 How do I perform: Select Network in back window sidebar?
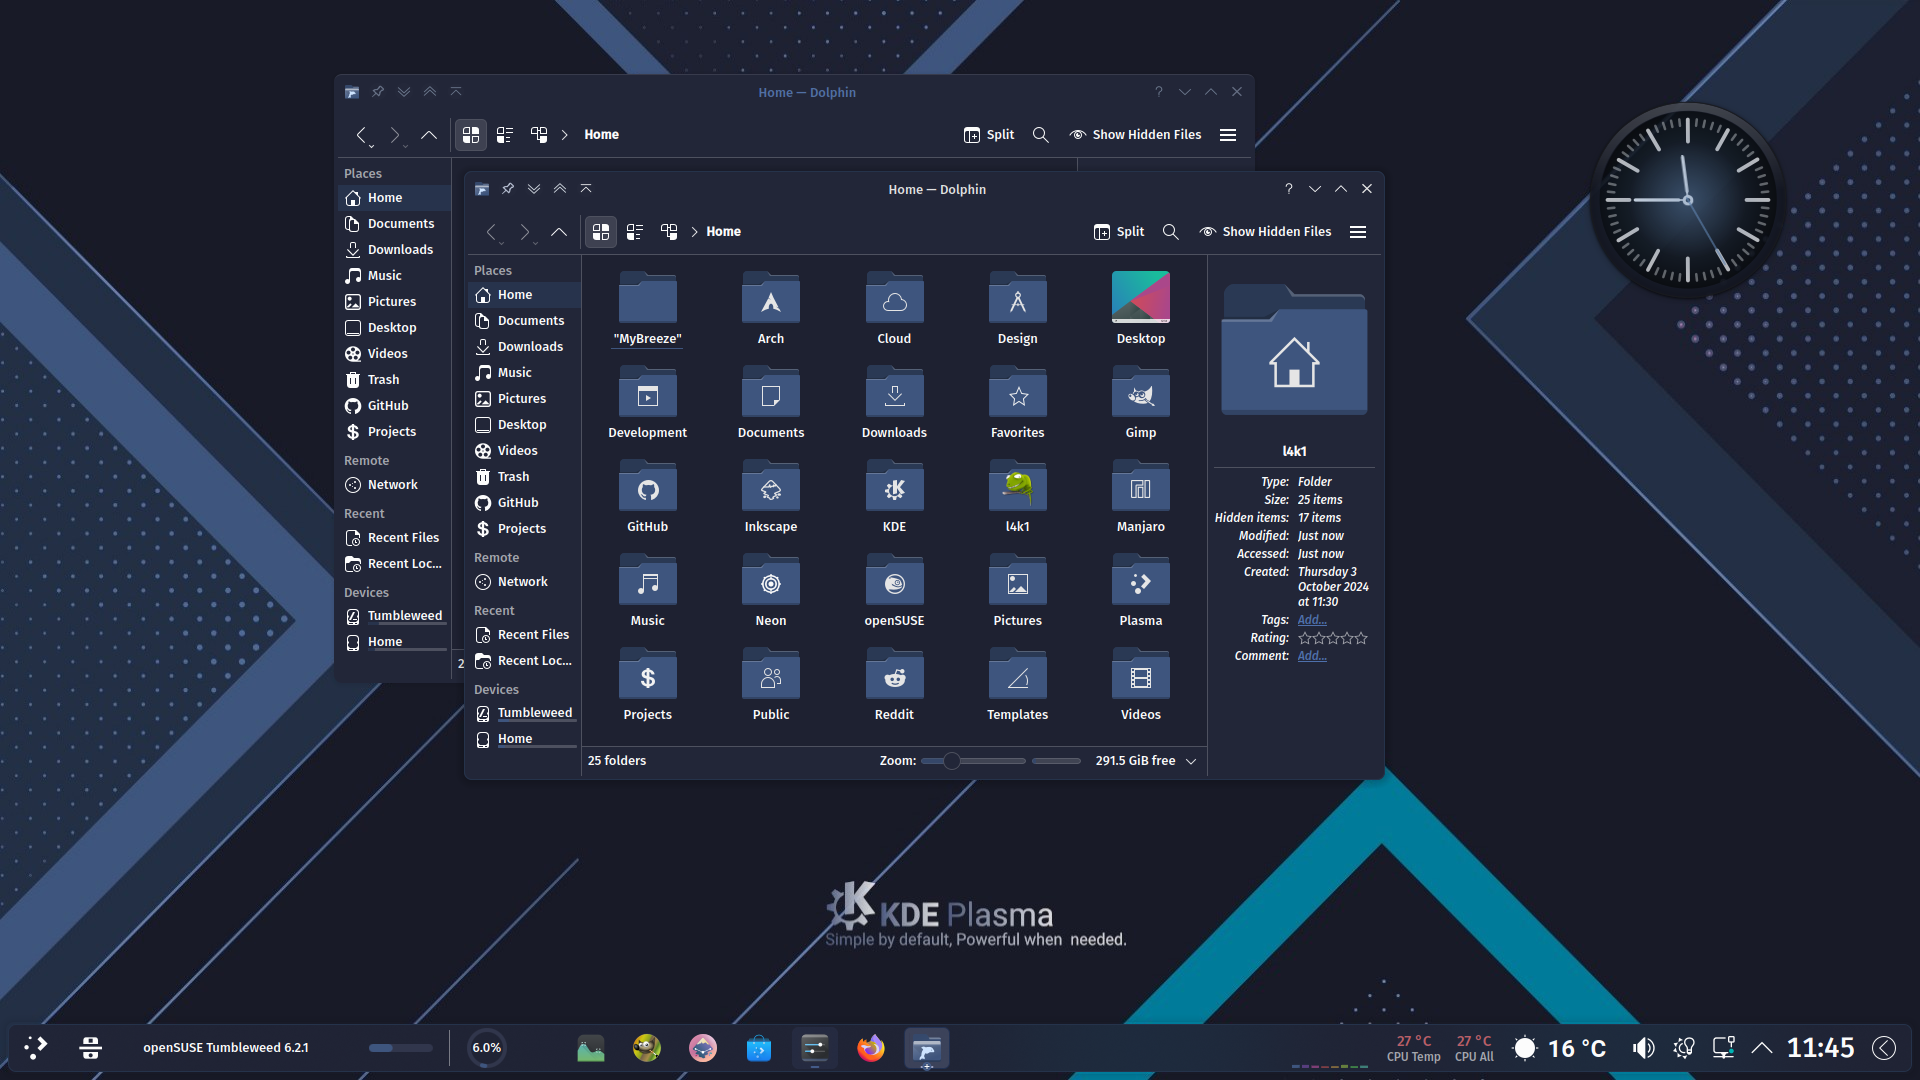(393, 485)
